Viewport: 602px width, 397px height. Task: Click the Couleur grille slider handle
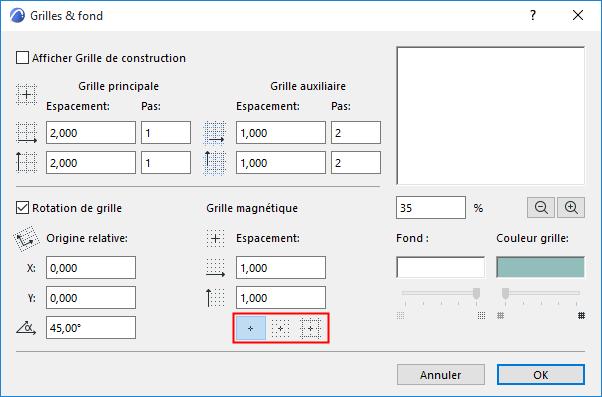[505, 293]
